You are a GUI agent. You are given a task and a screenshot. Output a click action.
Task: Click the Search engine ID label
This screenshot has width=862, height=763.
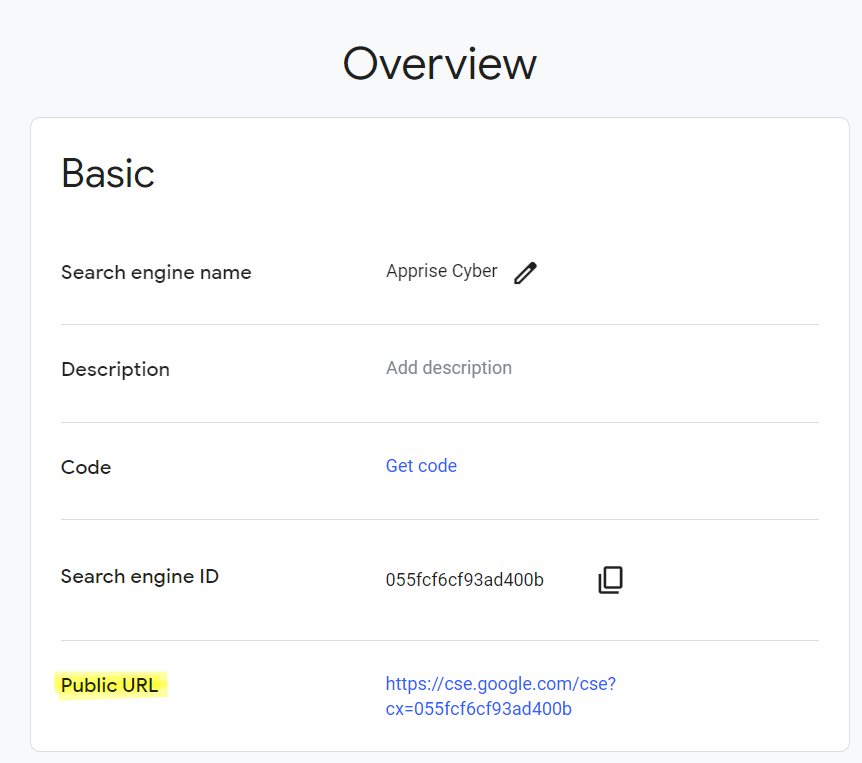(x=140, y=577)
